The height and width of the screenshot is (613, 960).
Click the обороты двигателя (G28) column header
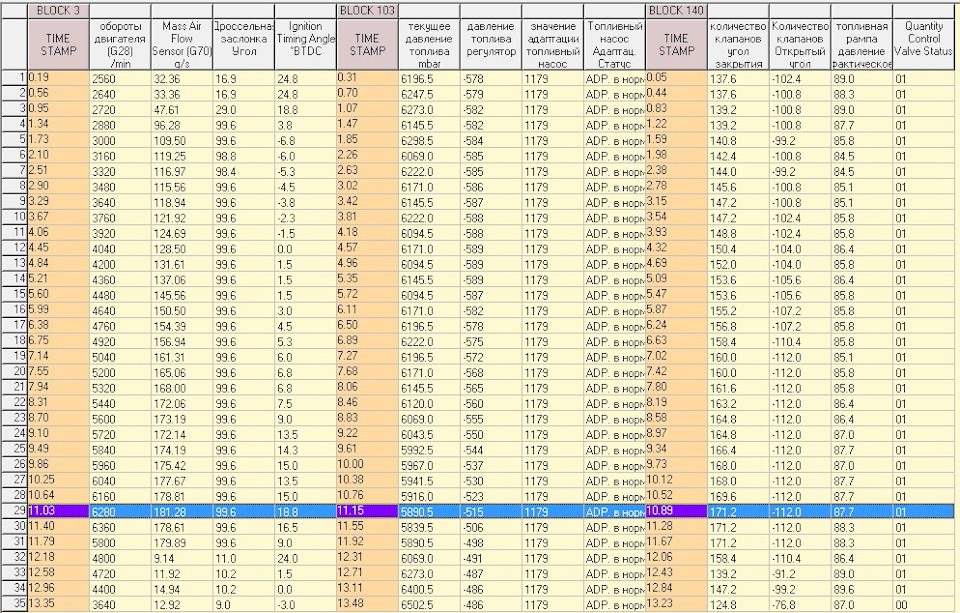[x=119, y=44]
